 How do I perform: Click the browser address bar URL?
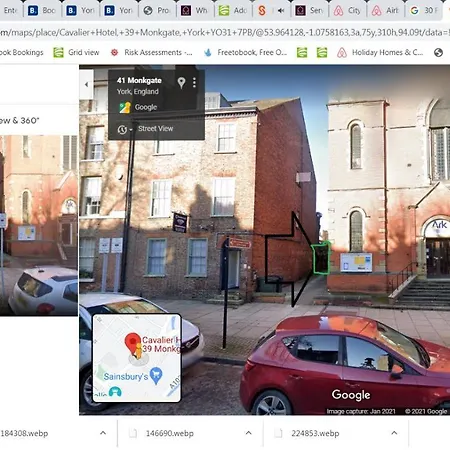[x=225, y=32]
